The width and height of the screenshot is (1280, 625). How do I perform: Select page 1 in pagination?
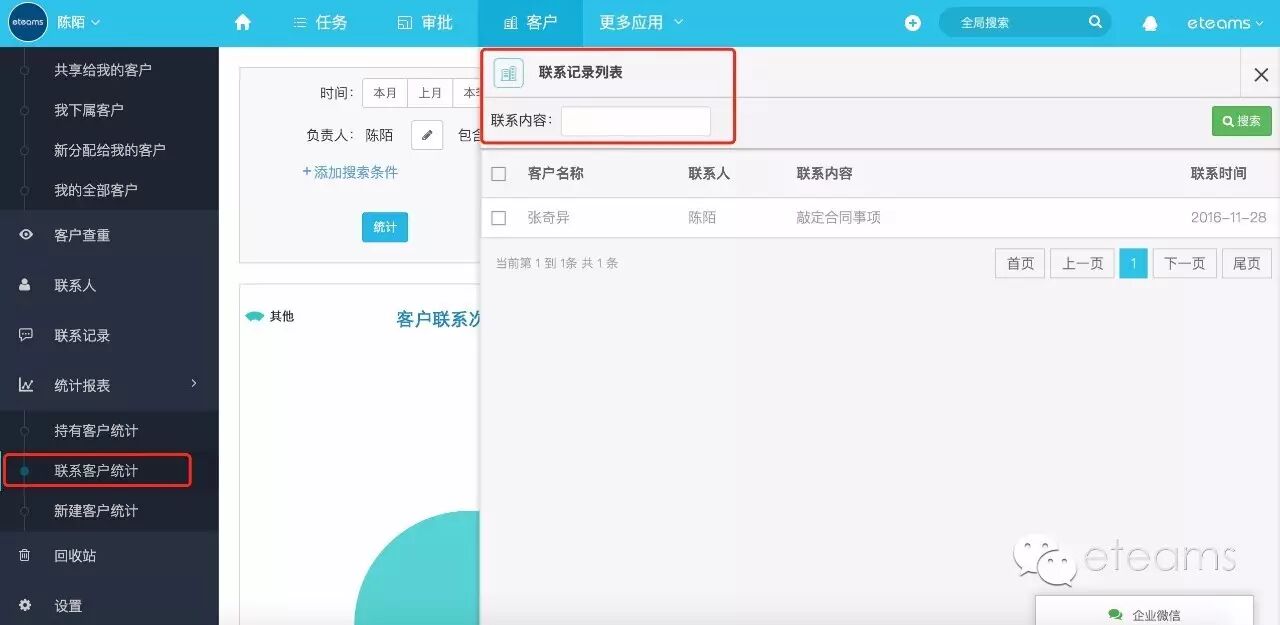point(1133,264)
